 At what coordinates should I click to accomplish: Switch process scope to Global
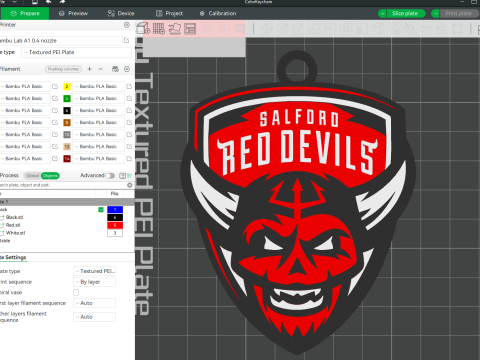click(33, 176)
